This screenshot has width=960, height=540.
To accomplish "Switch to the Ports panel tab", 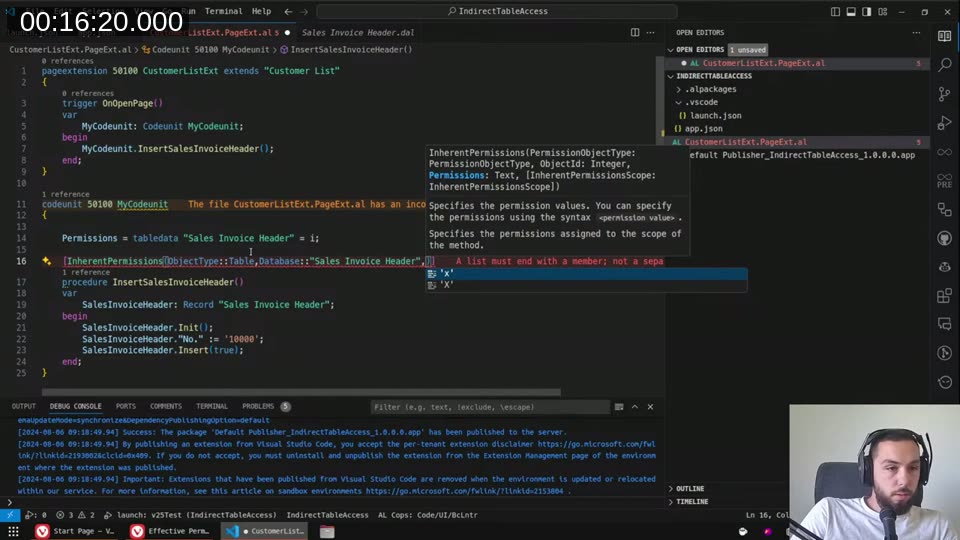I will click(x=126, y=407).
